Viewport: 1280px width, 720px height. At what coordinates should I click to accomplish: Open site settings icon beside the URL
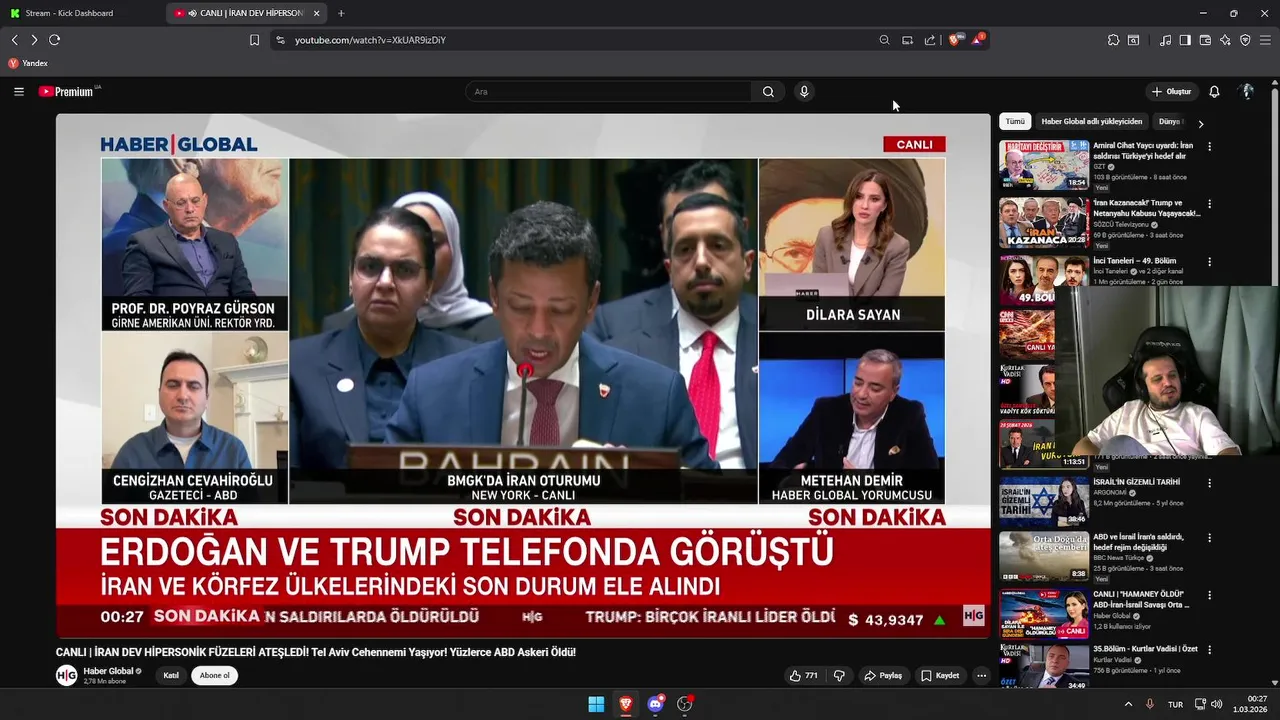(x=280, y=40)
